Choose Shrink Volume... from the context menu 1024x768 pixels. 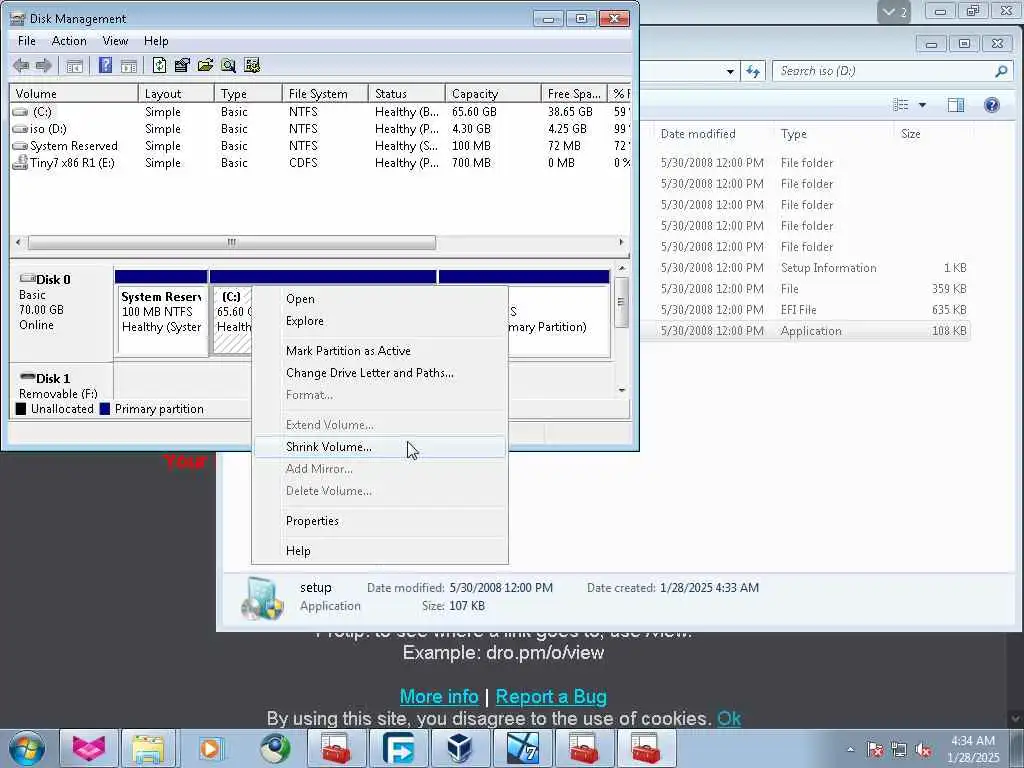379,447
